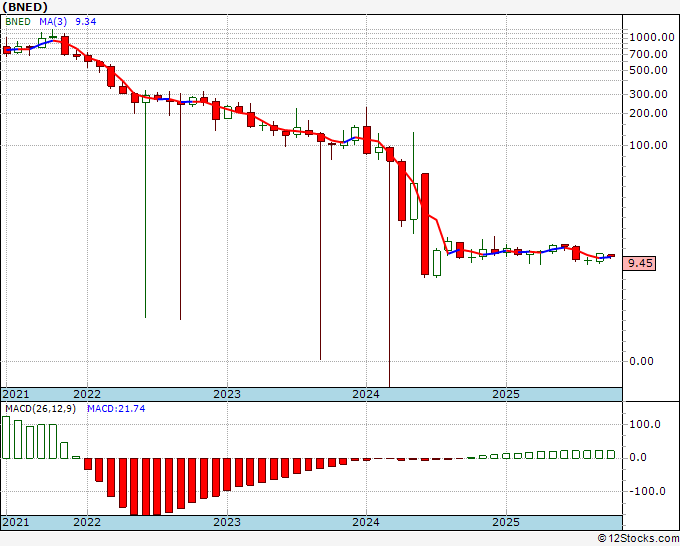Click the 0.00 price axis label

641,361
